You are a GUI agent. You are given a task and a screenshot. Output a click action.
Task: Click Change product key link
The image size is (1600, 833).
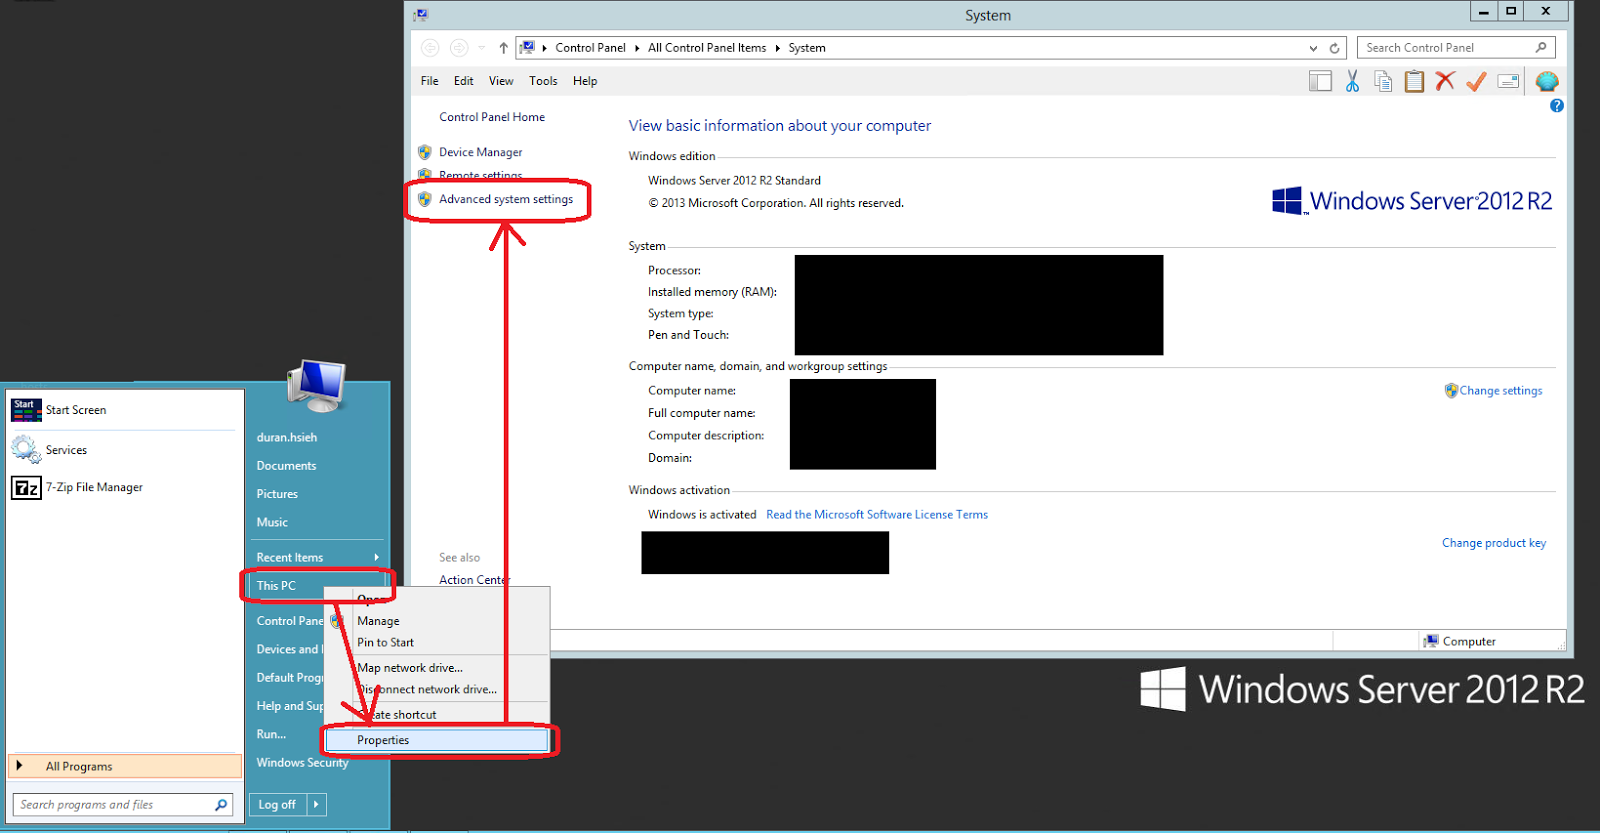(1494, 543)
